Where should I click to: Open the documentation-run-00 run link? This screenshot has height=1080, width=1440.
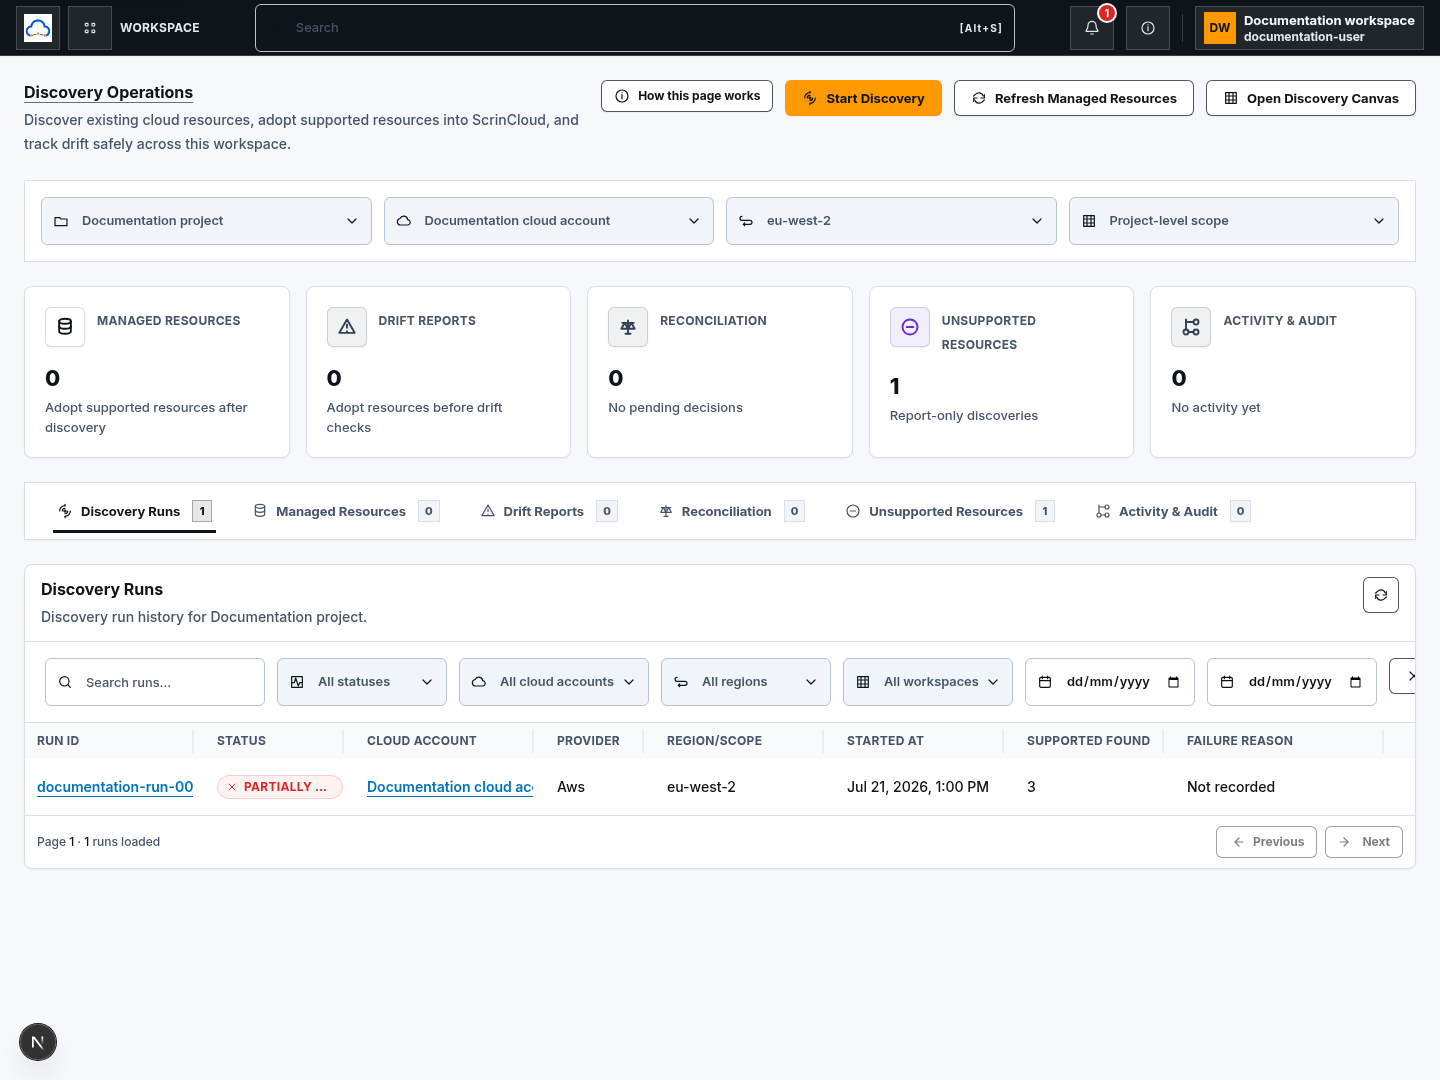click(x=115, y=787)
